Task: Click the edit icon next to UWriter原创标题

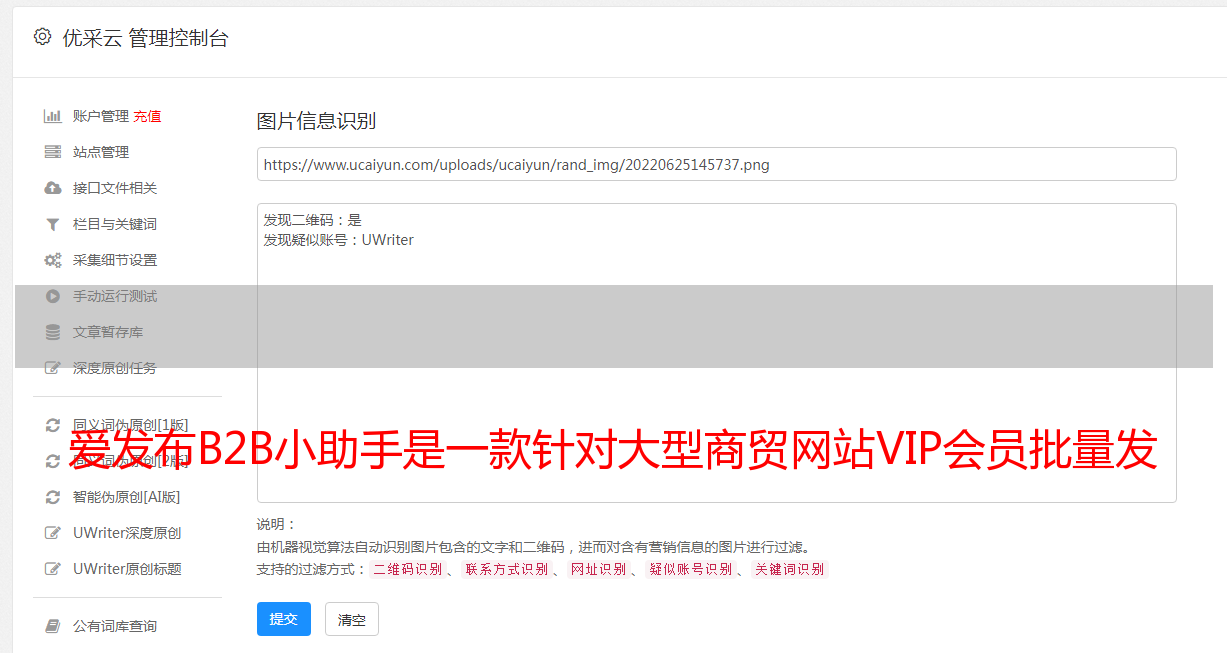Action: coord(53,569)
